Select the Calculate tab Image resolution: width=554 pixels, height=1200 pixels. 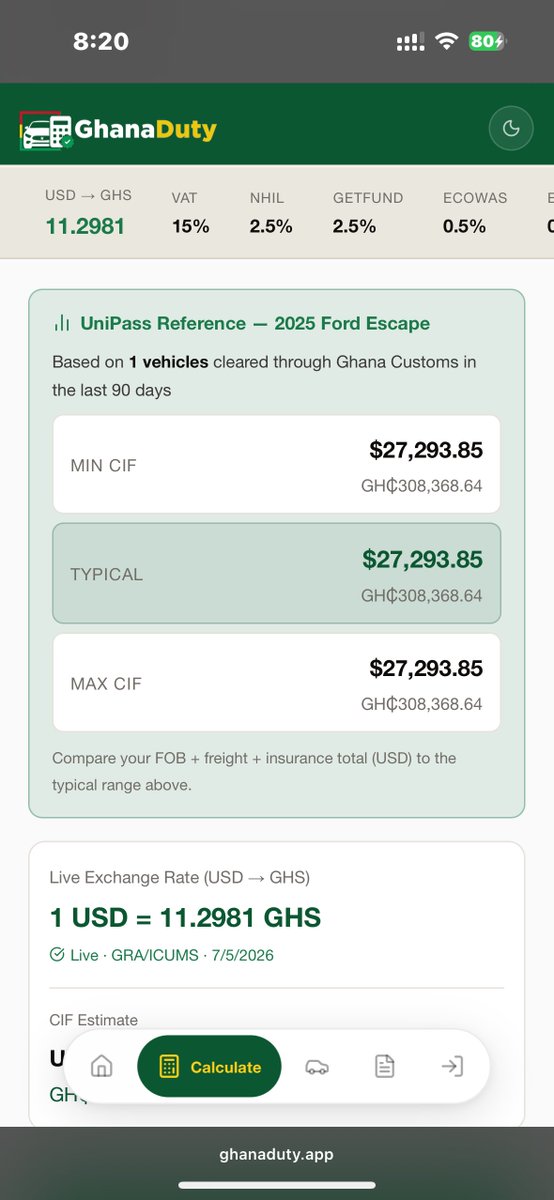point(209,1067)
